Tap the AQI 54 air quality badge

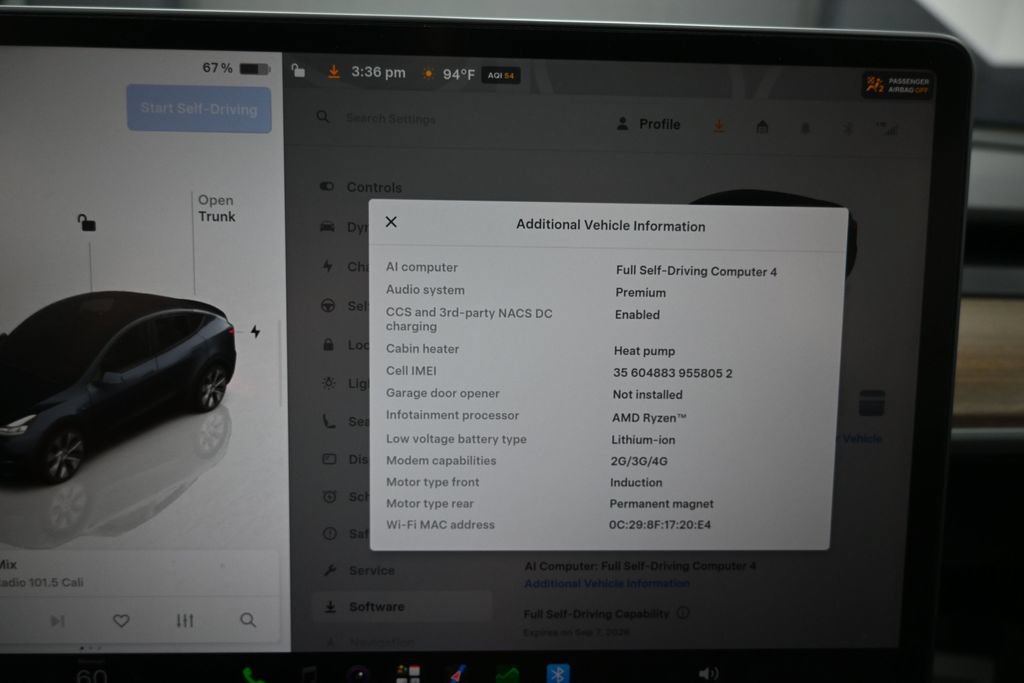(501, 75)
